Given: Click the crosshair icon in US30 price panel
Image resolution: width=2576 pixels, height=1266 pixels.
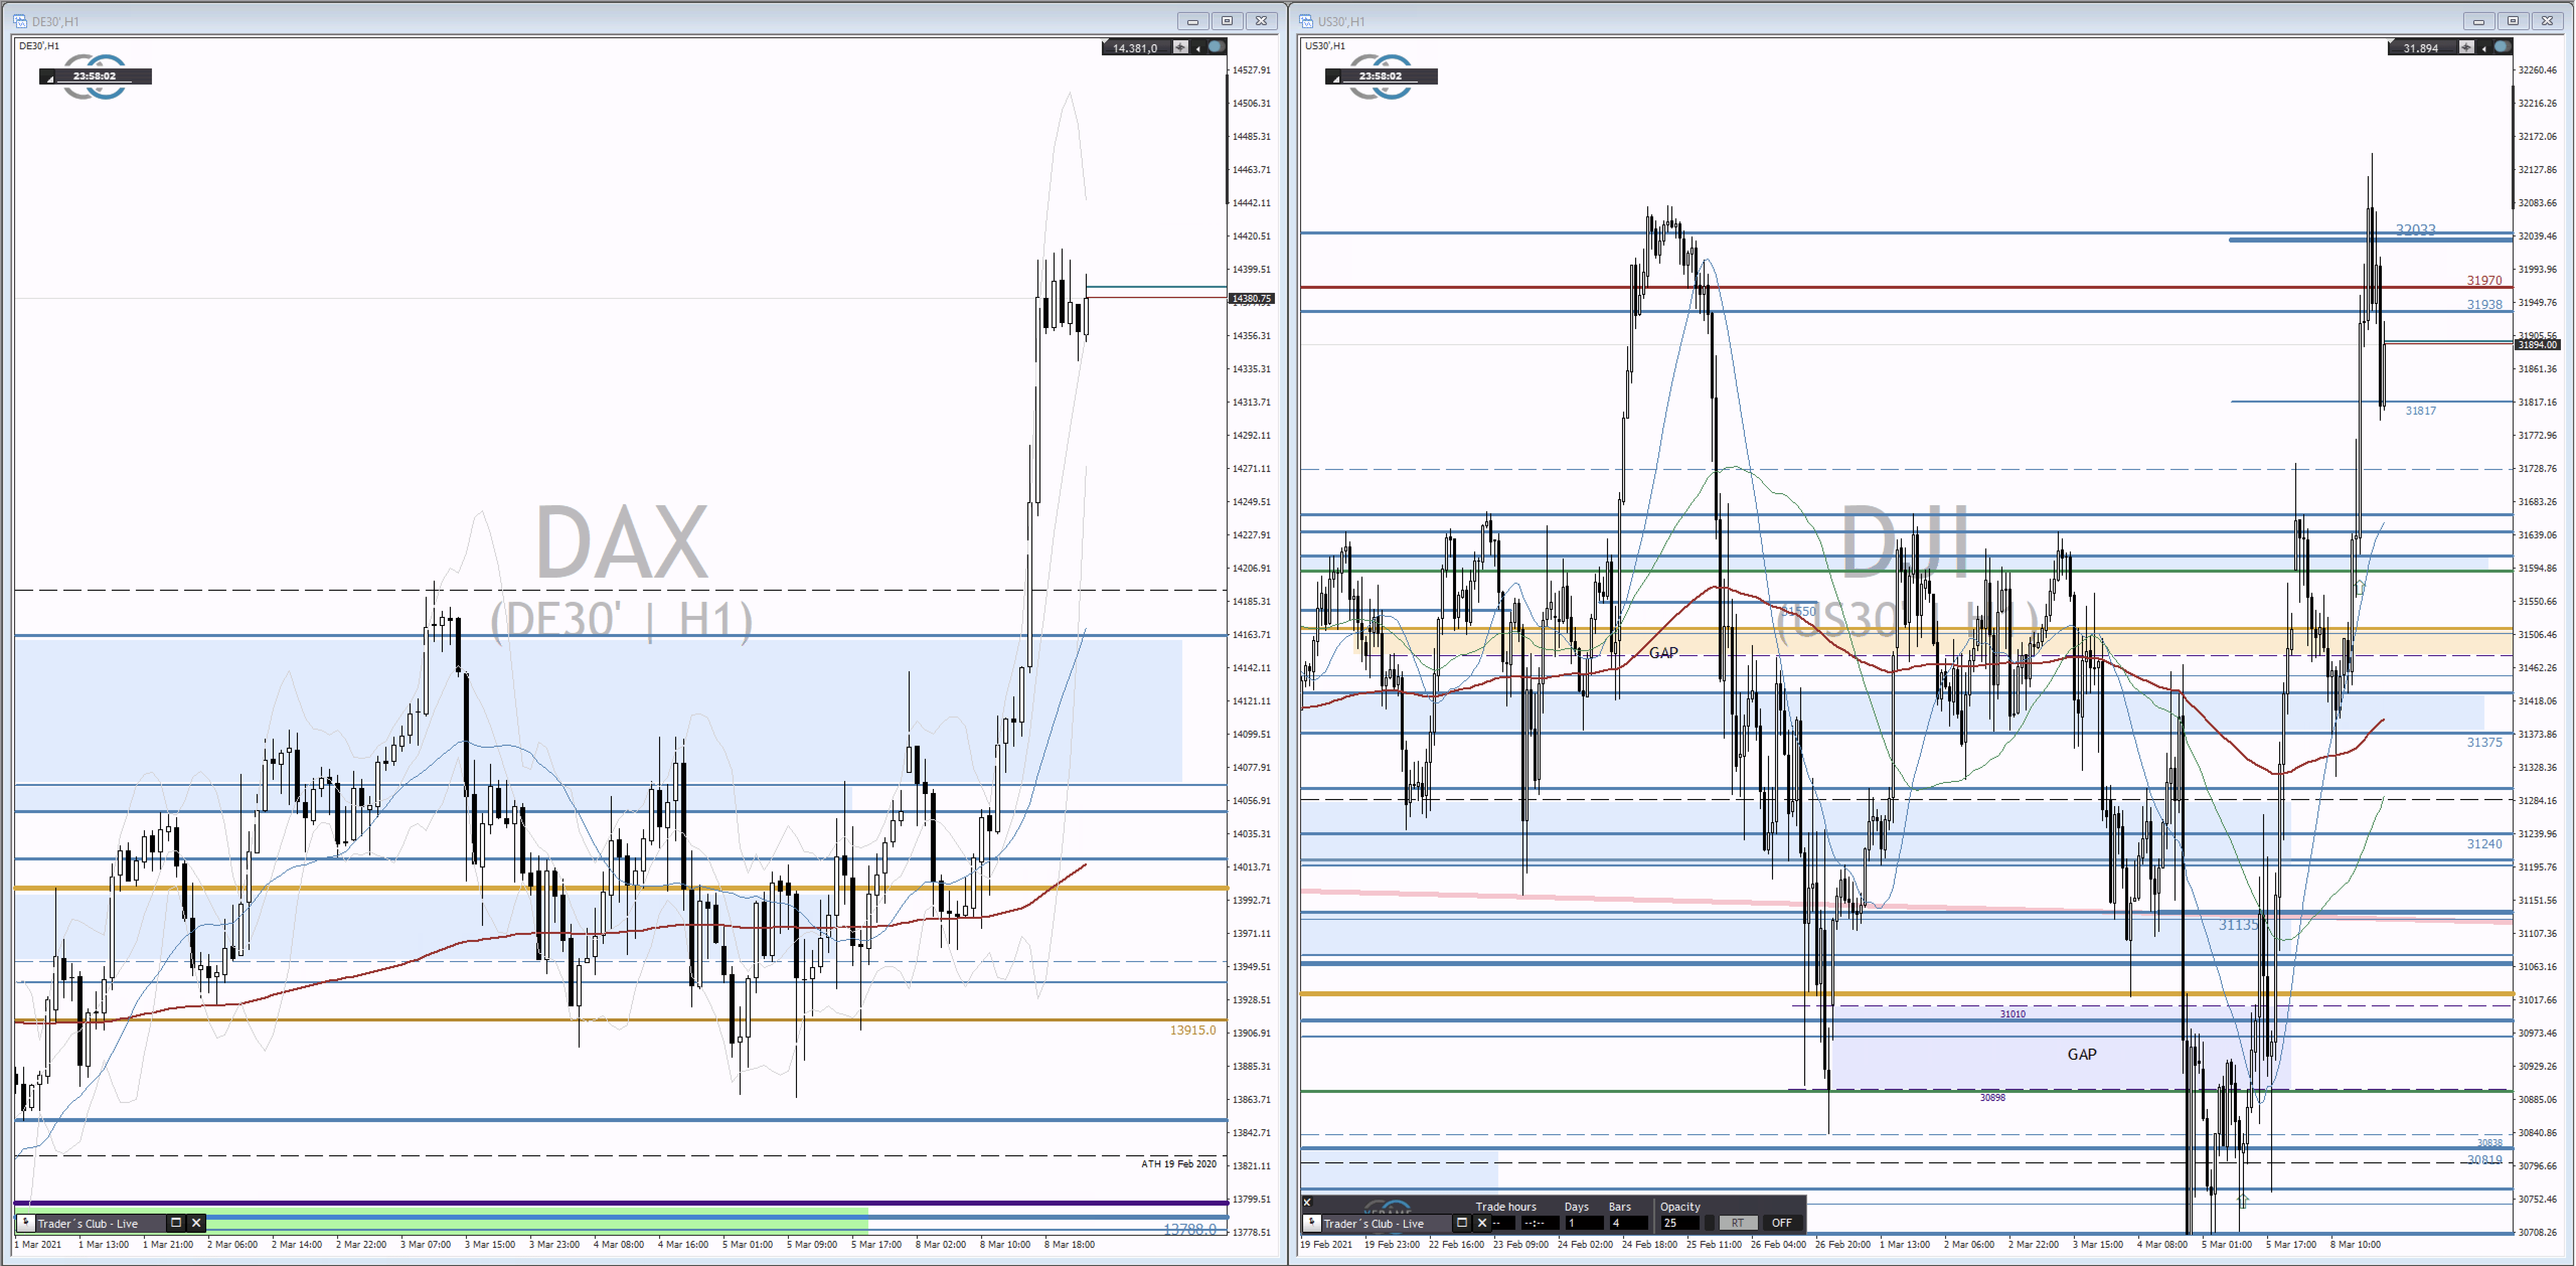Looking at the screenshot, I should tap(2467, 47).
